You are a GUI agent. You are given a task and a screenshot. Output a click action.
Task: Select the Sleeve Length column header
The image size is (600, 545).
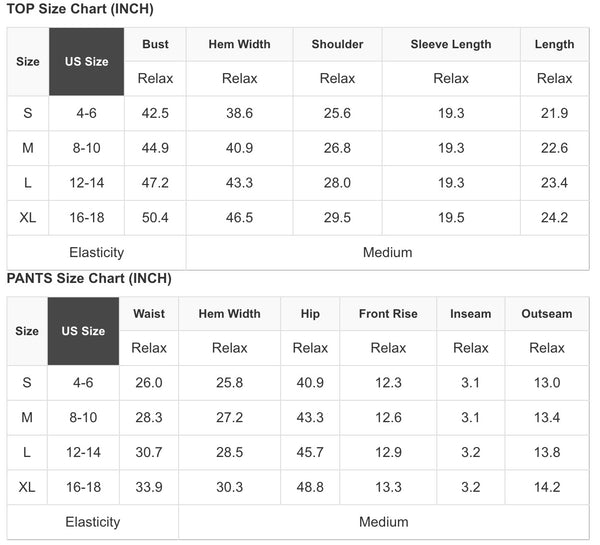click(x=451, y=44)
